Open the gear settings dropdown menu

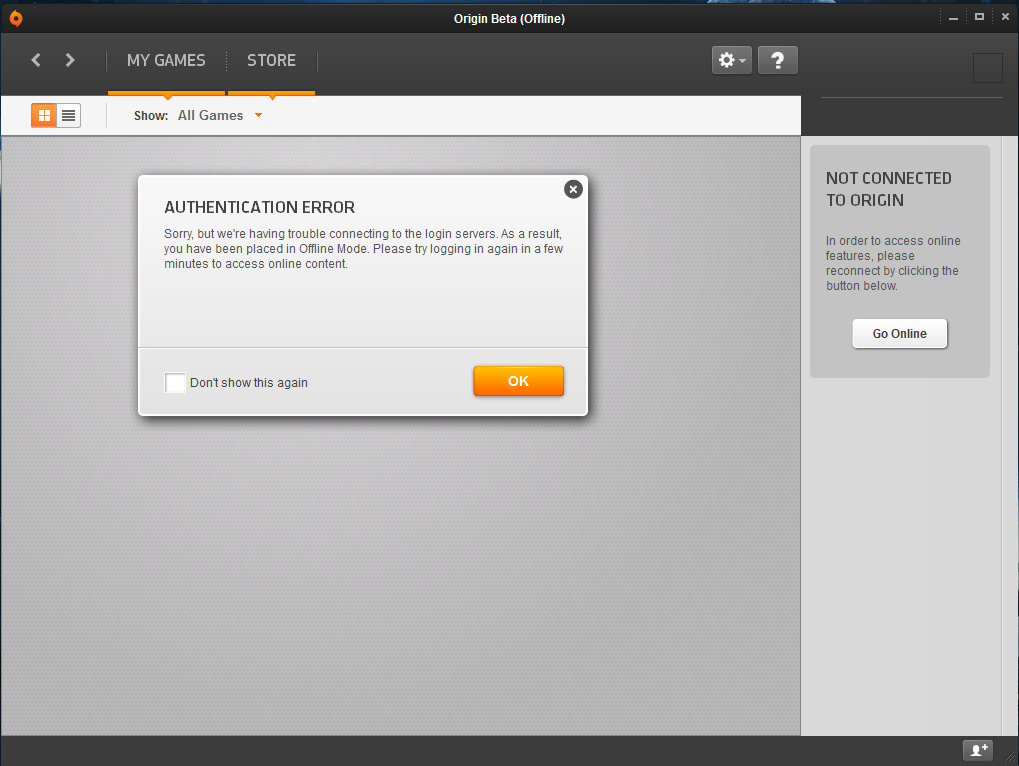click(x=731, y=60)
